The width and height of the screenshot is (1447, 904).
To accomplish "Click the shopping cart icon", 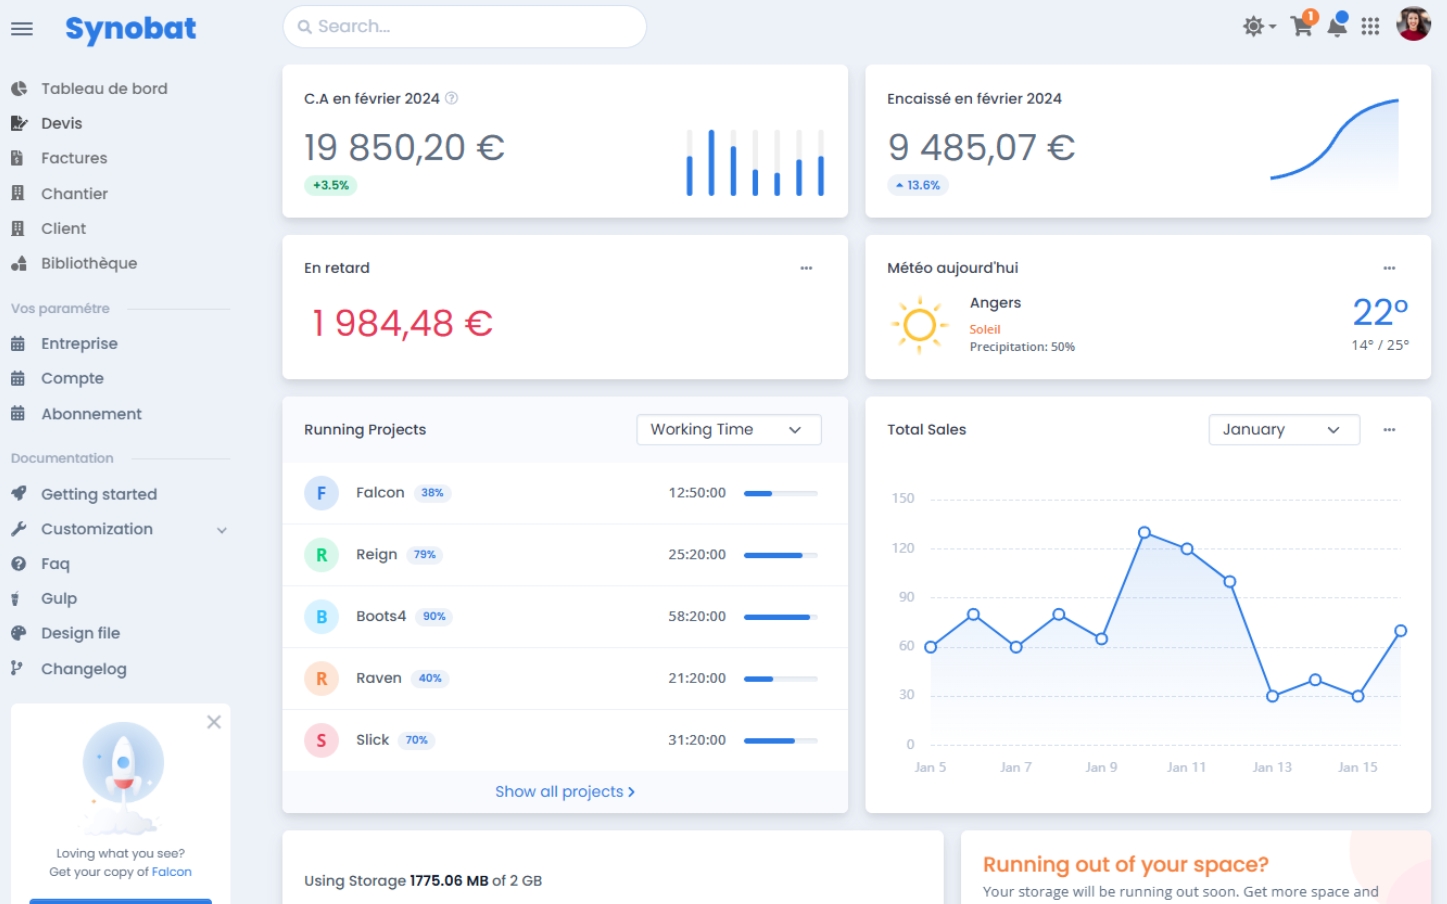I will coord(1301,26).
